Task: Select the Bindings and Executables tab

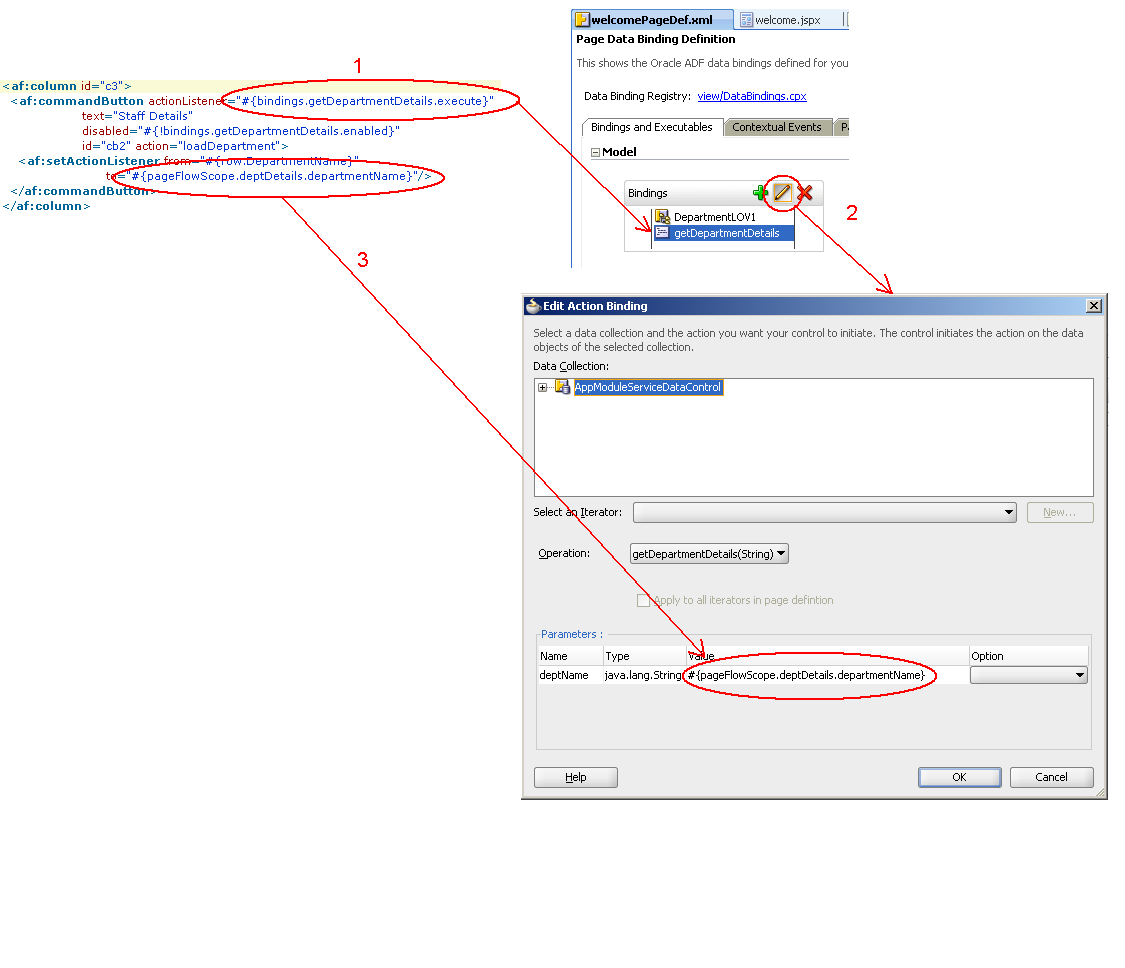Action: (x=651, y=126)
